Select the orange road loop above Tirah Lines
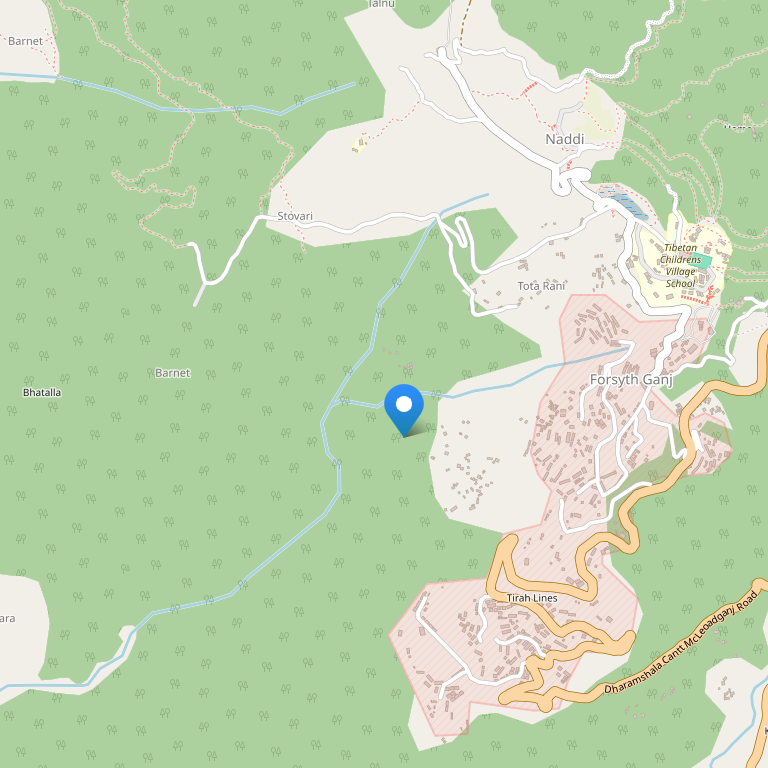 [x=539, y=568]
